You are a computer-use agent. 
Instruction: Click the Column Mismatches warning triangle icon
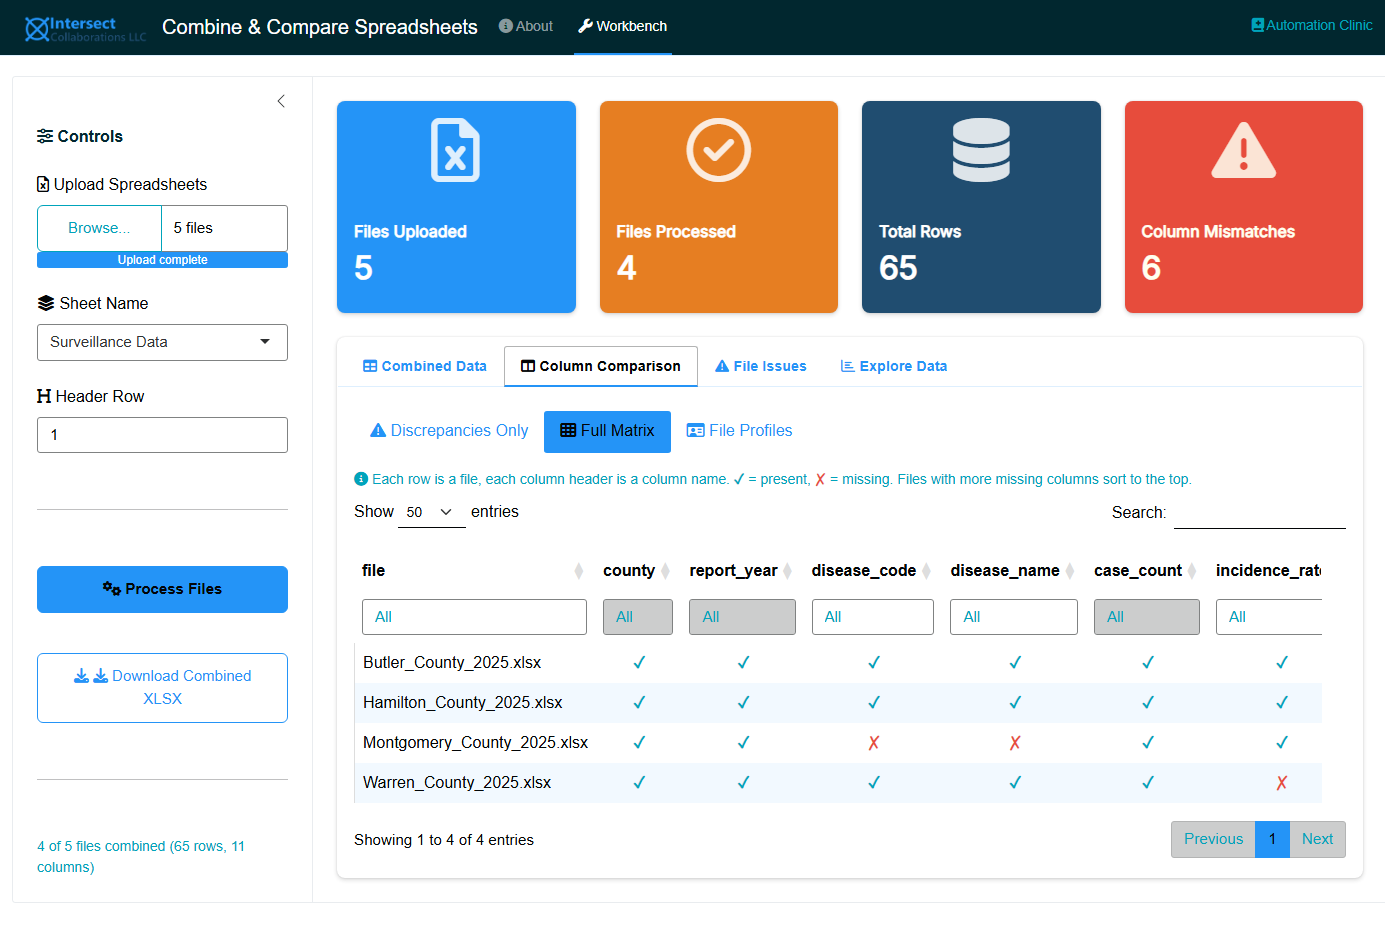click(x=1243, y=150)
